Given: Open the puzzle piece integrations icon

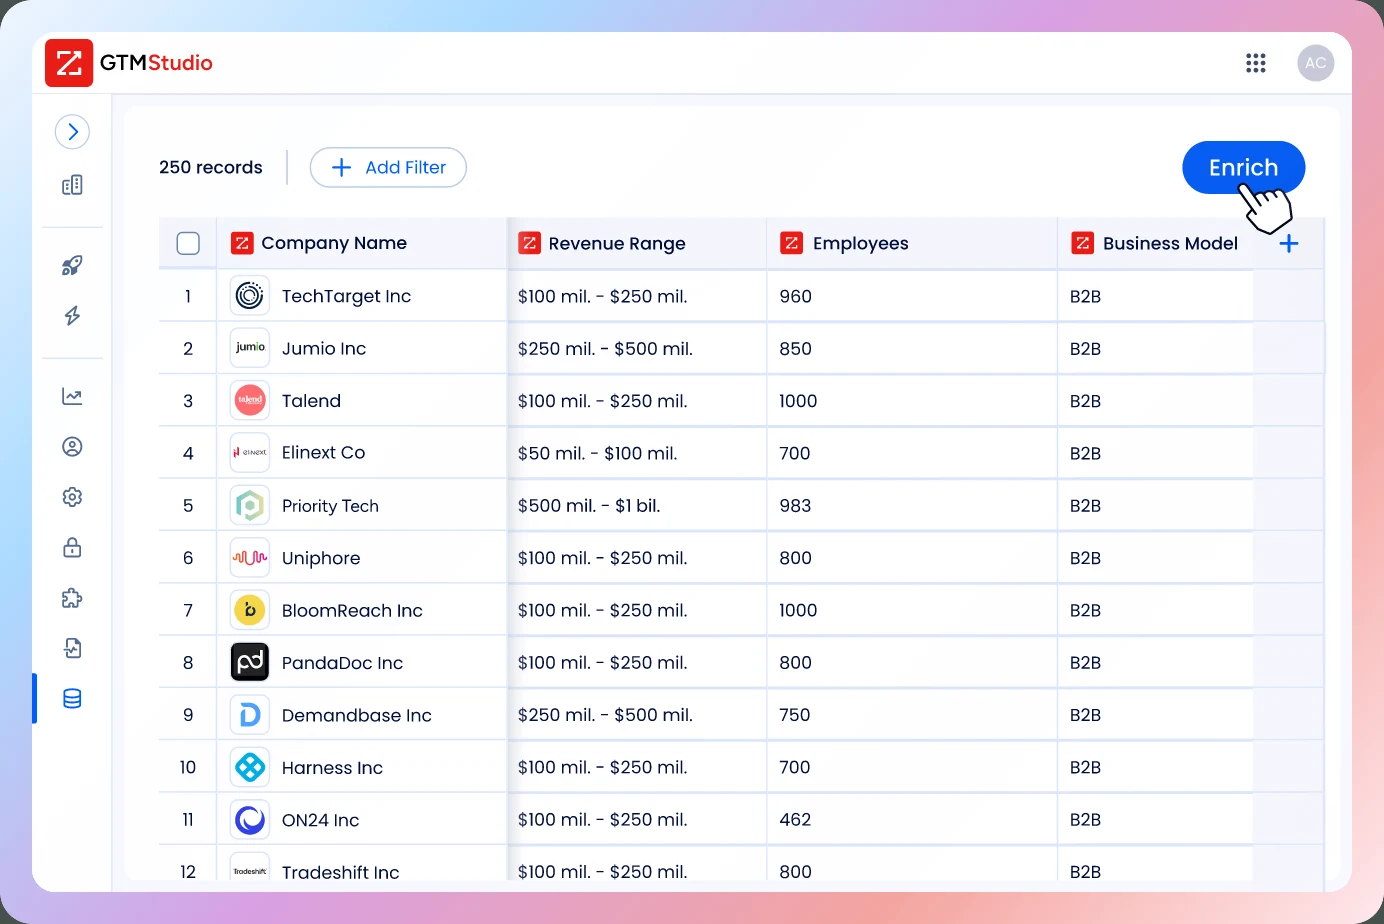Looking at the screenshot, I should (72, 598).
